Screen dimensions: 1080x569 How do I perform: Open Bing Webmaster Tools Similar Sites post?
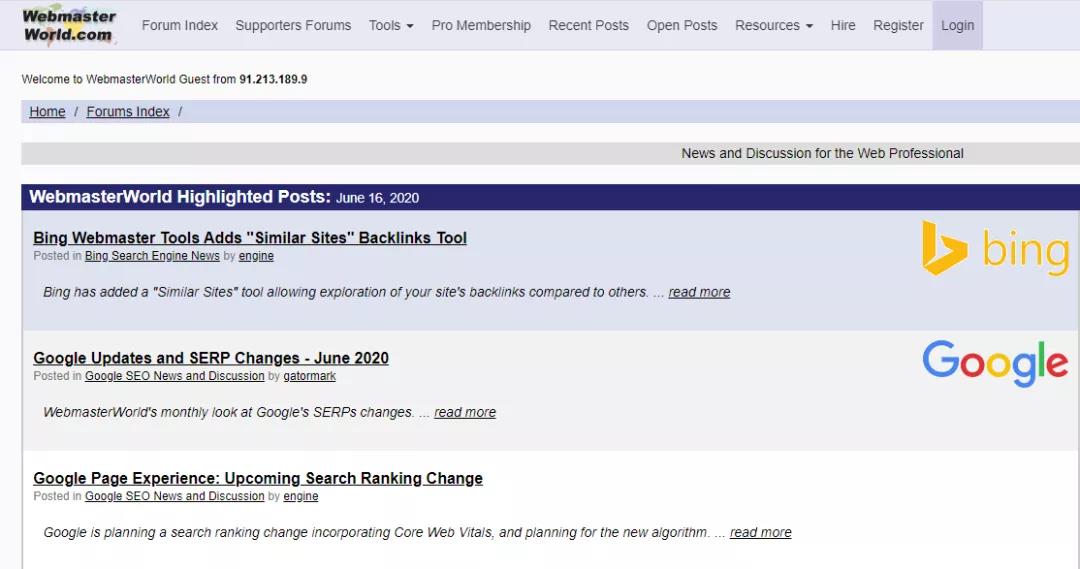point(250,238)
